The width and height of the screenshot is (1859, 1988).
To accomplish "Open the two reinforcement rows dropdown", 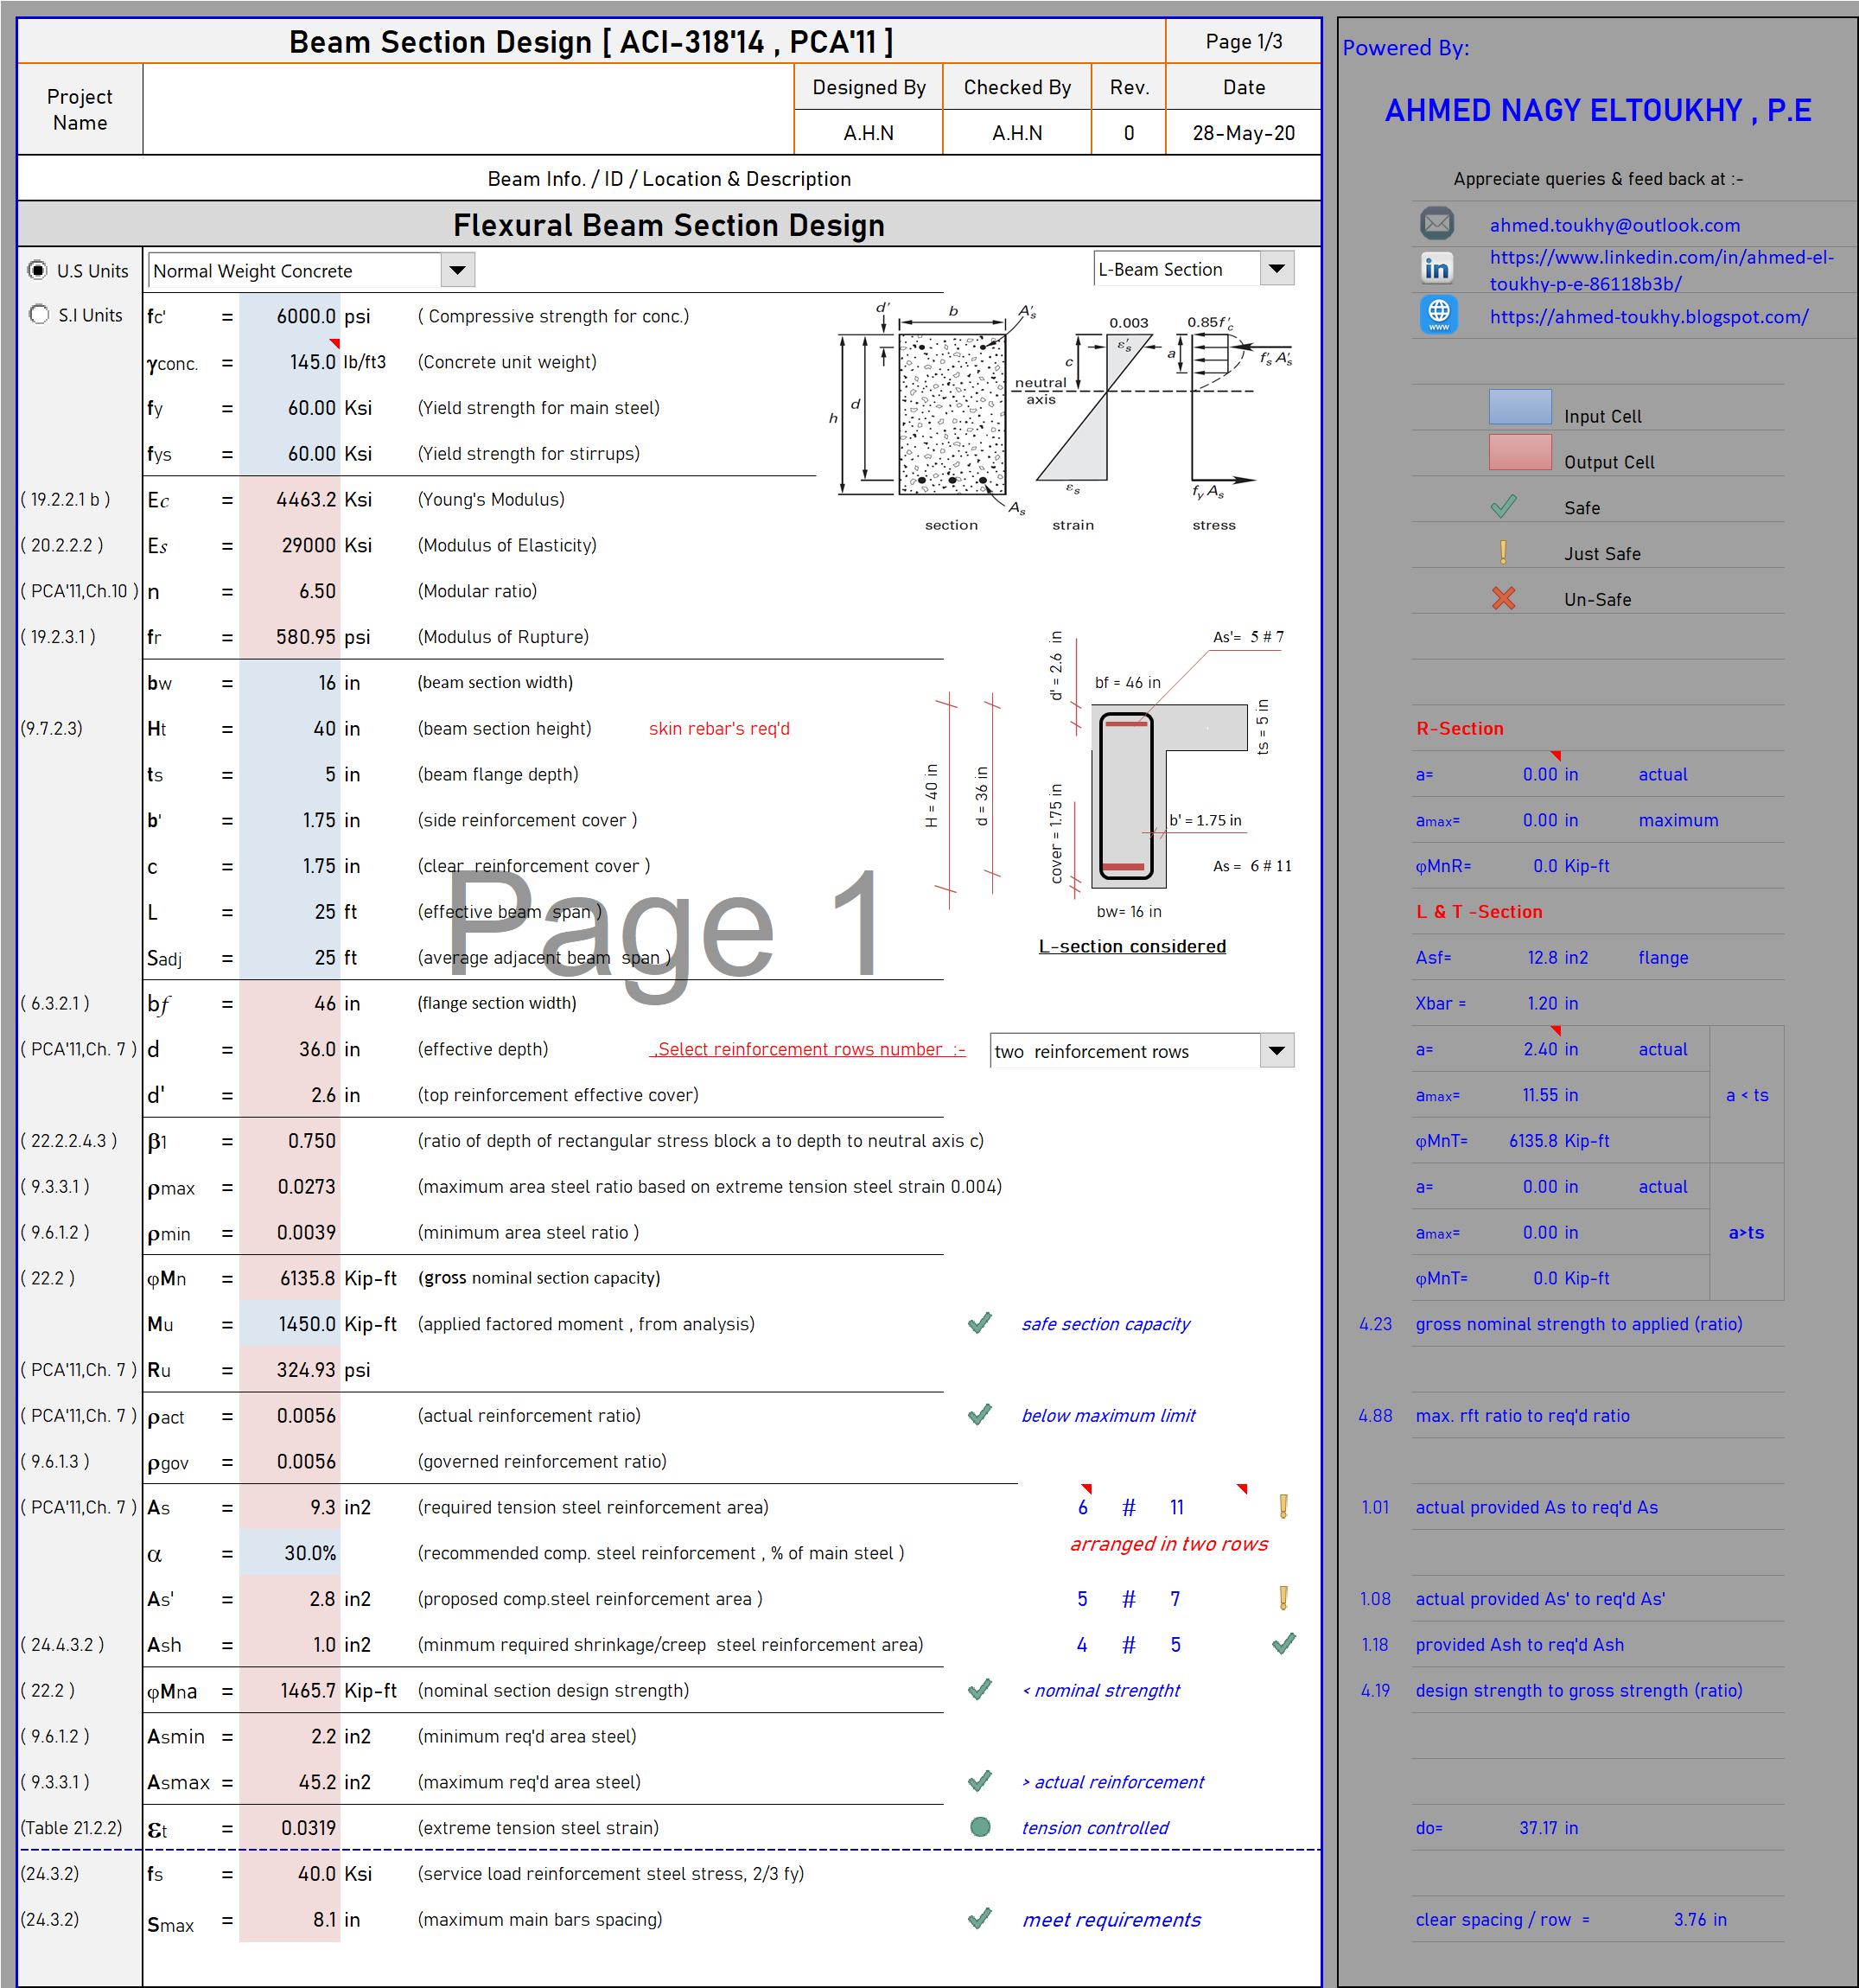I will [x=1277, y=1050].
